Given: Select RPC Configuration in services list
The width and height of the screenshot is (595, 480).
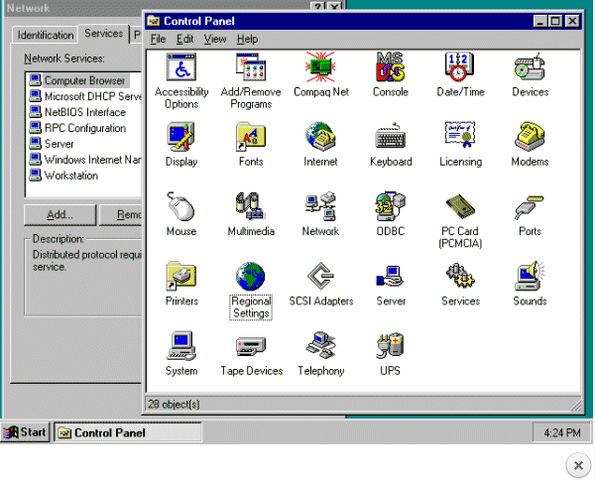Looking at the screenshot, I should (x=77, y=128).
